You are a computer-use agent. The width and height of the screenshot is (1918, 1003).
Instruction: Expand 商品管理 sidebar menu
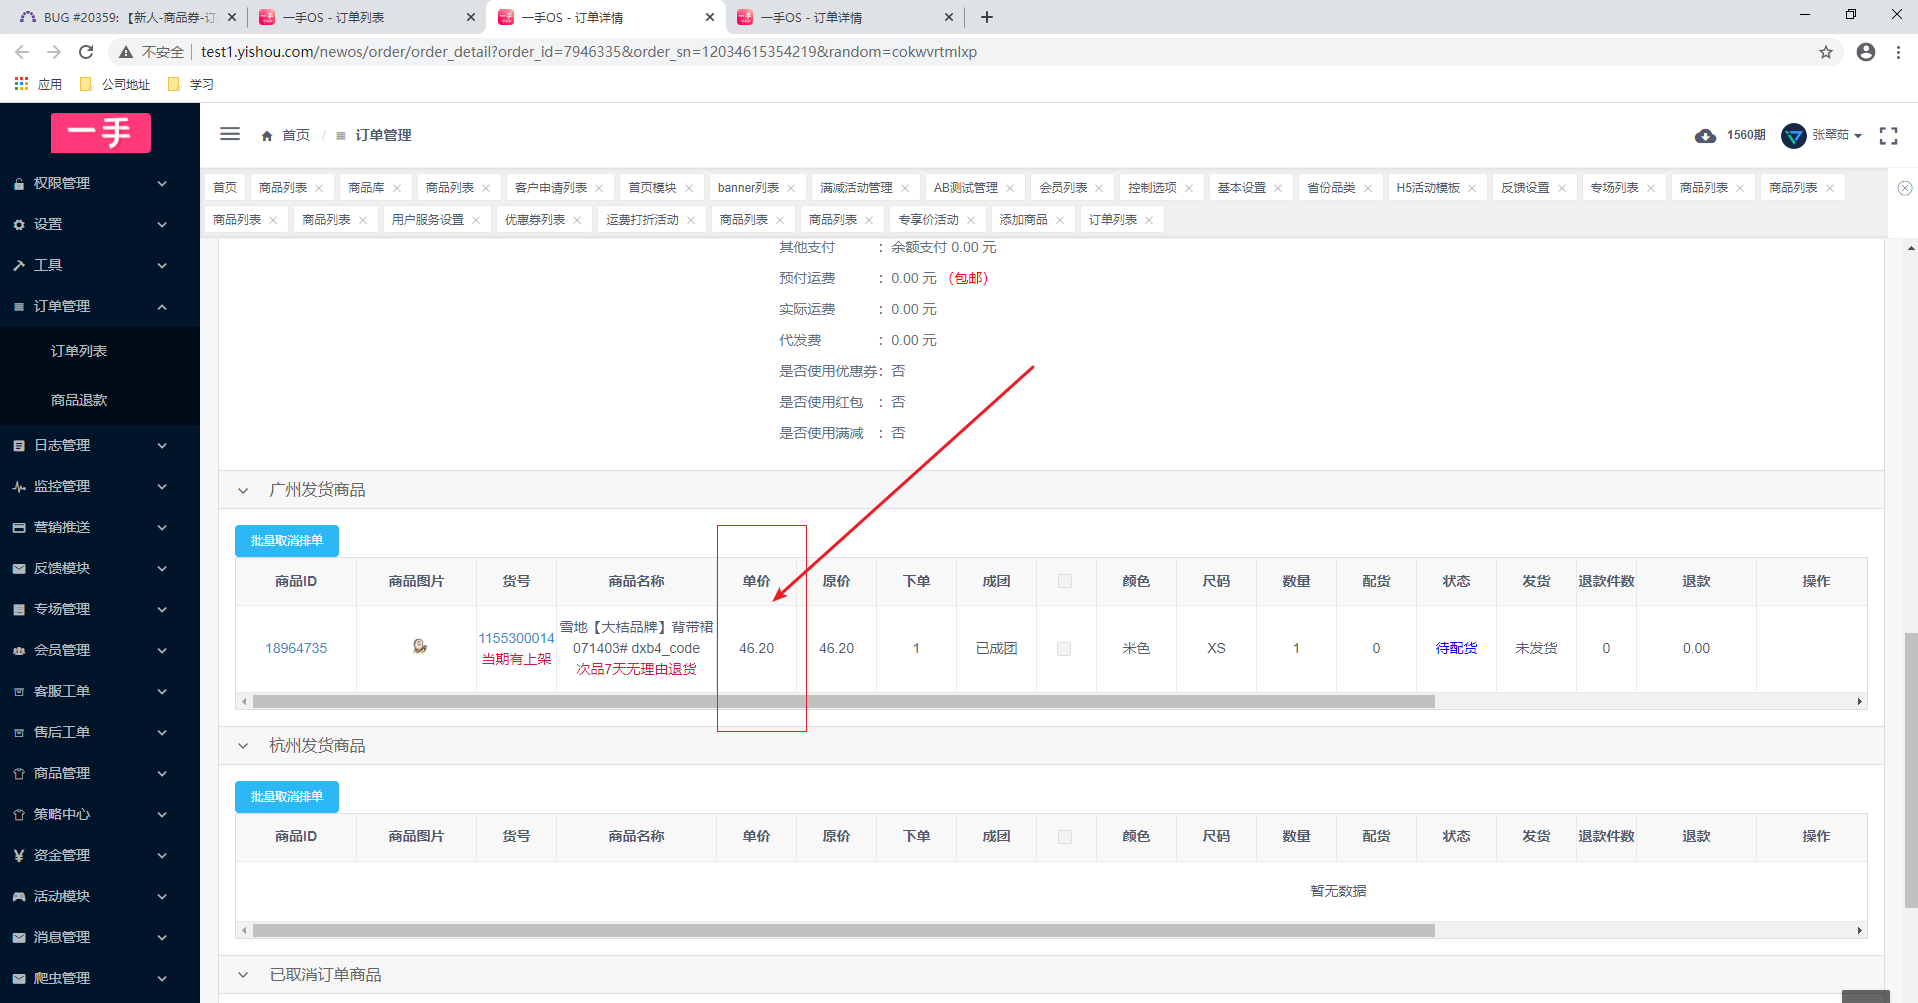click(x=100, y=773)
